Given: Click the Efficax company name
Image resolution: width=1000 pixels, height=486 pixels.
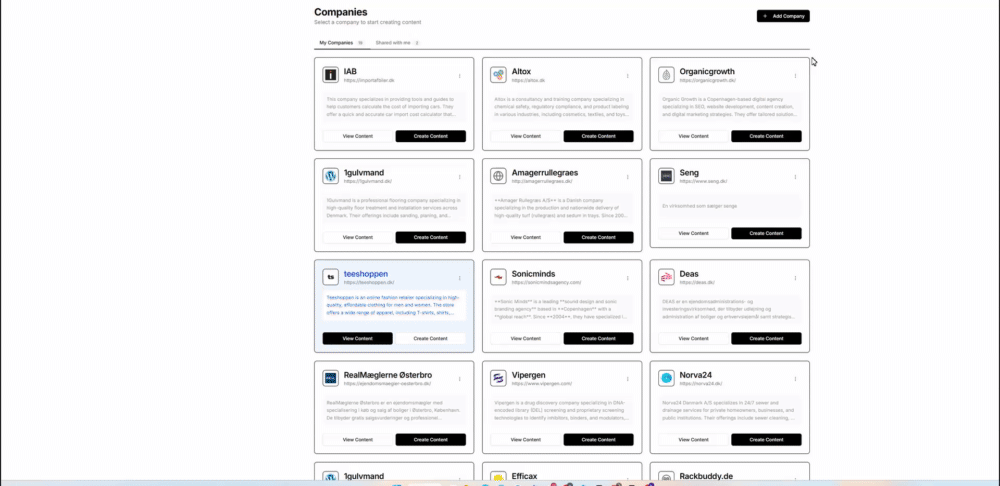Looking at the screenshot, I should [x=524, y=476].
